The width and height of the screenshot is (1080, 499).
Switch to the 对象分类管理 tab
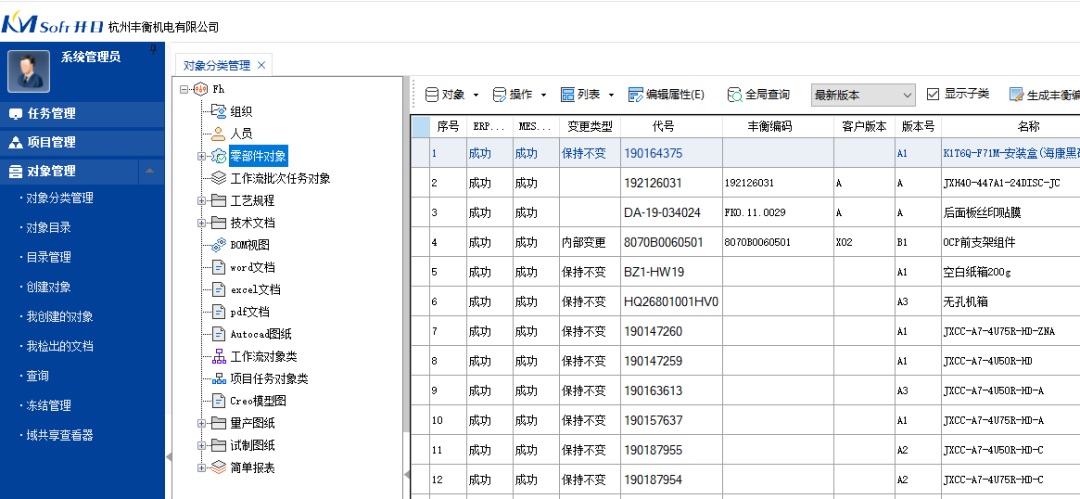pyautogui.click(x=216, y=65)
